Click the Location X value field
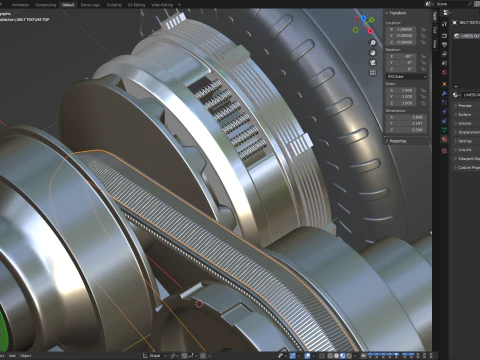This screenshot has width=480, height=360. 401,29
